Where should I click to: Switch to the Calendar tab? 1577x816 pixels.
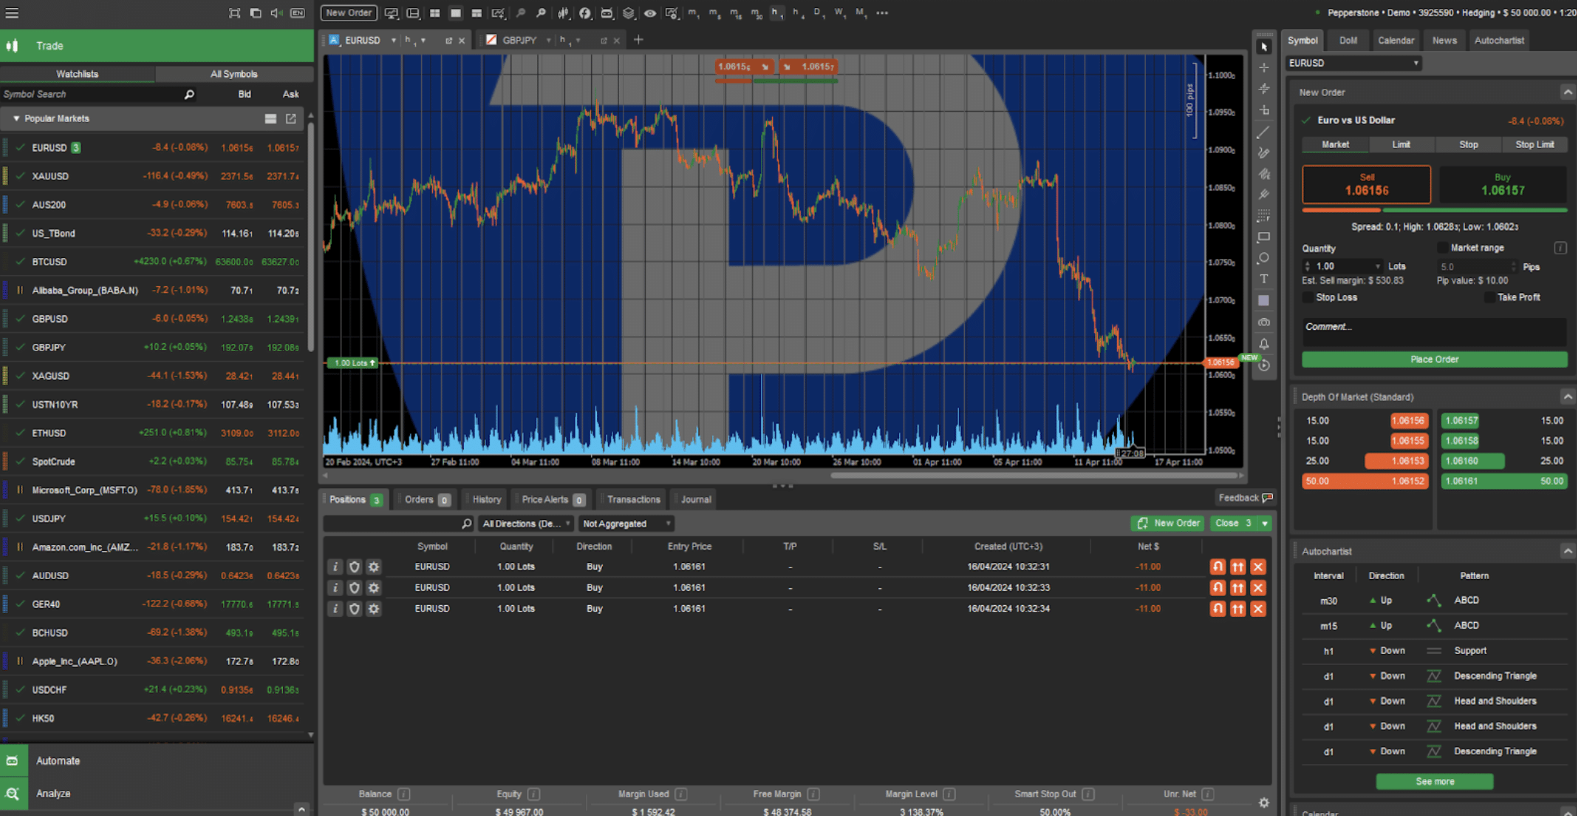coord(1395,41)
